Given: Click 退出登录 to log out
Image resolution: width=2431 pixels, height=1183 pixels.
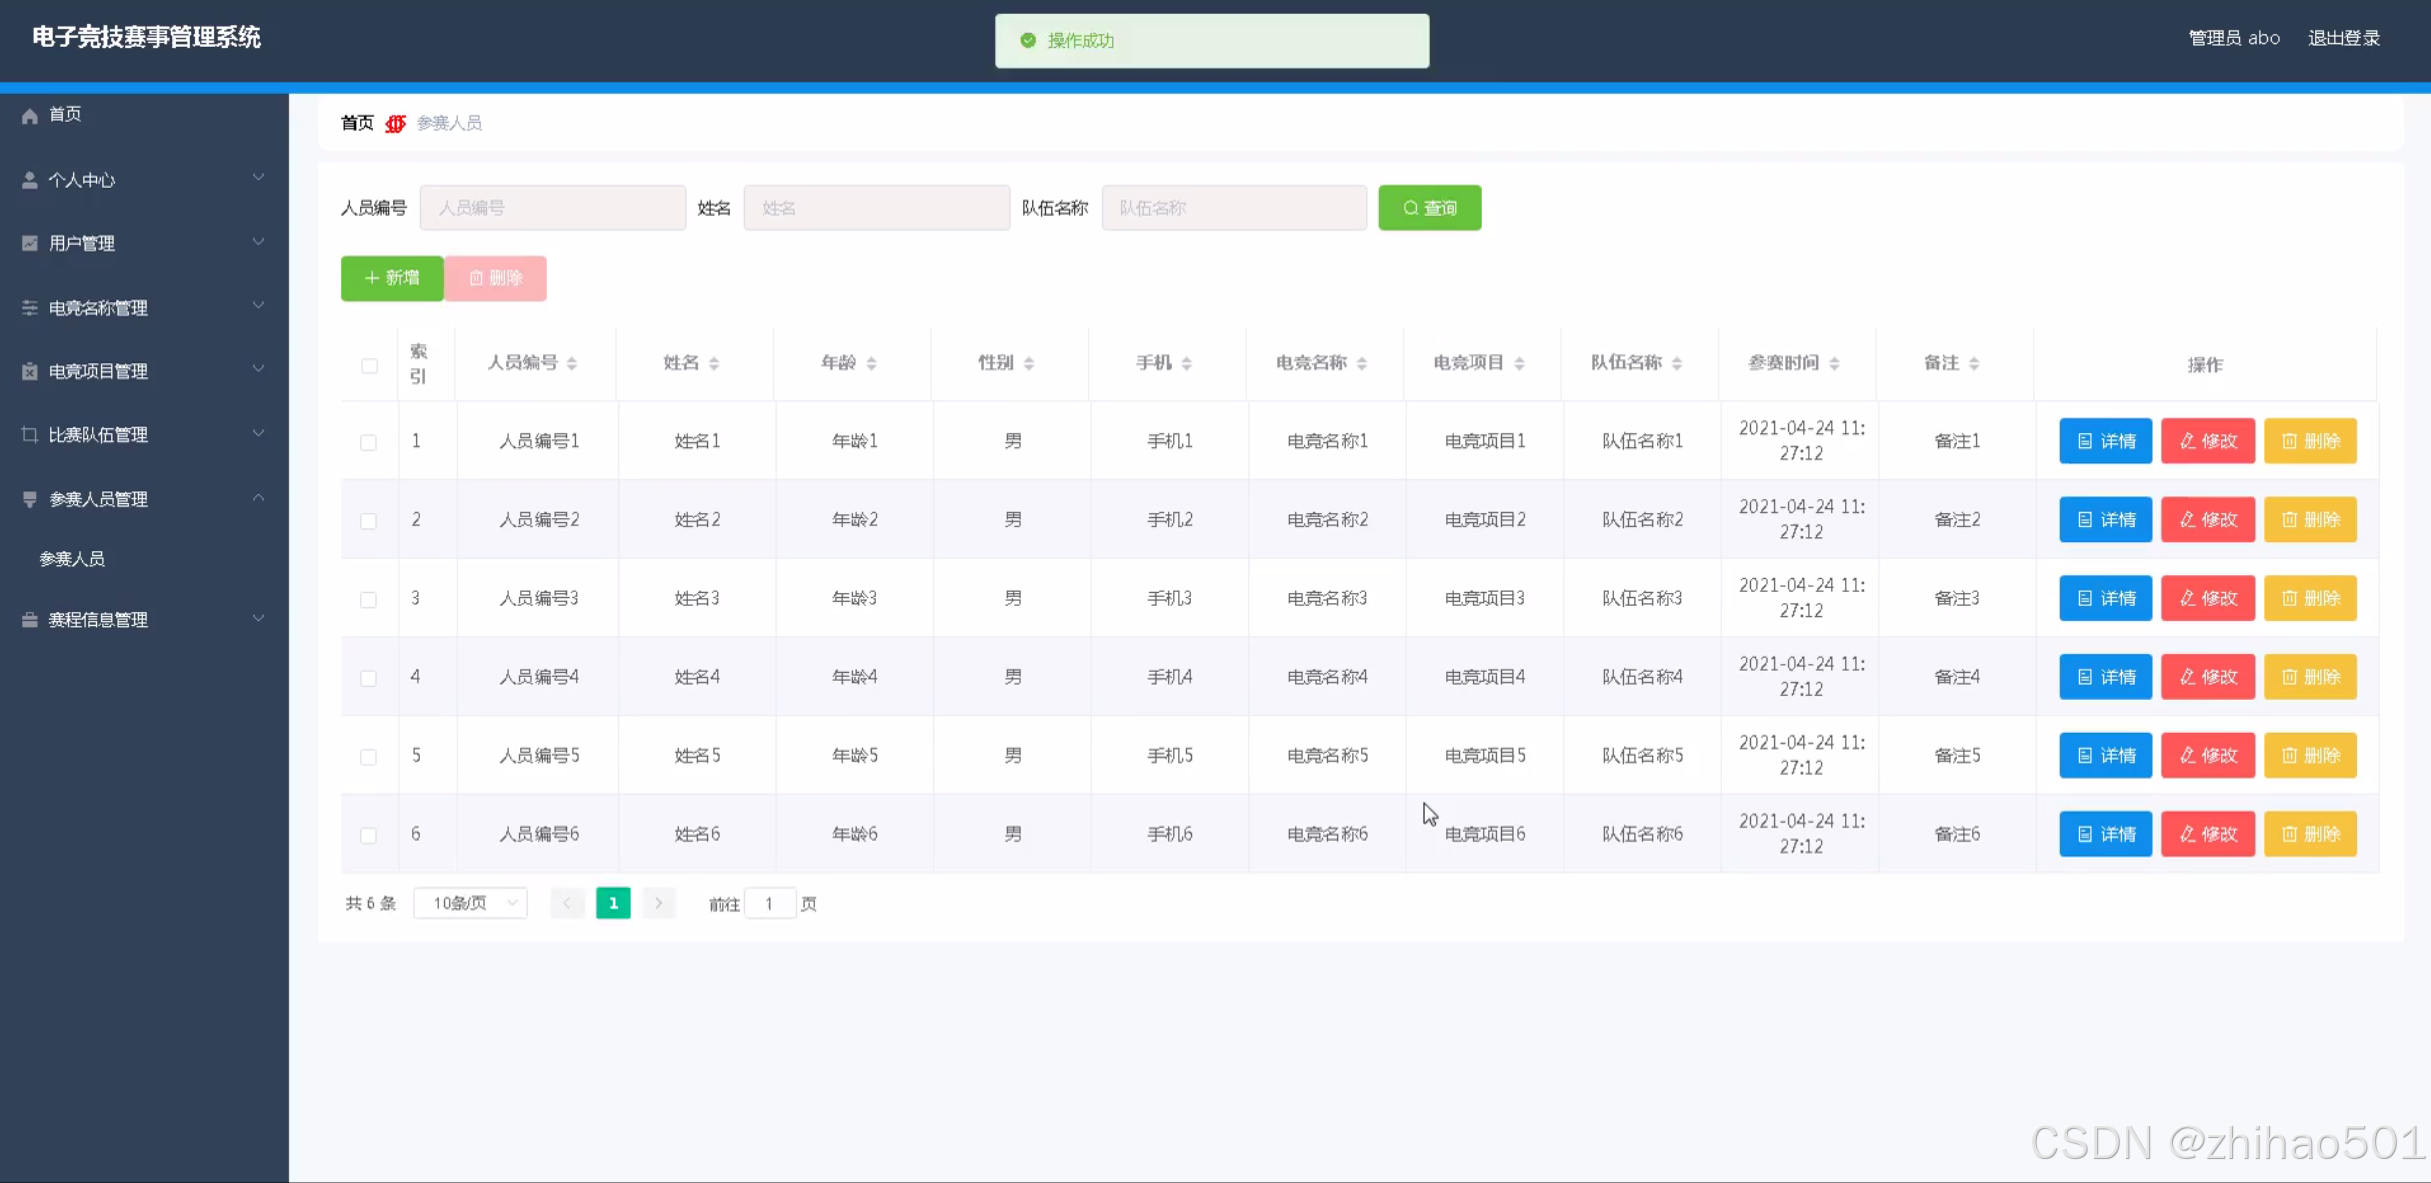Looking at the screenshot, I should click(x=2343, y=38).
